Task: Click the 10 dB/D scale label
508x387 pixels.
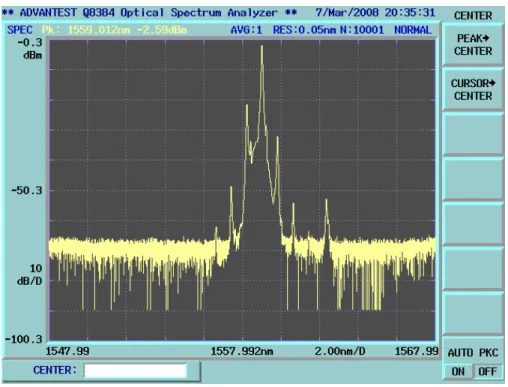Action: [30, 275]
